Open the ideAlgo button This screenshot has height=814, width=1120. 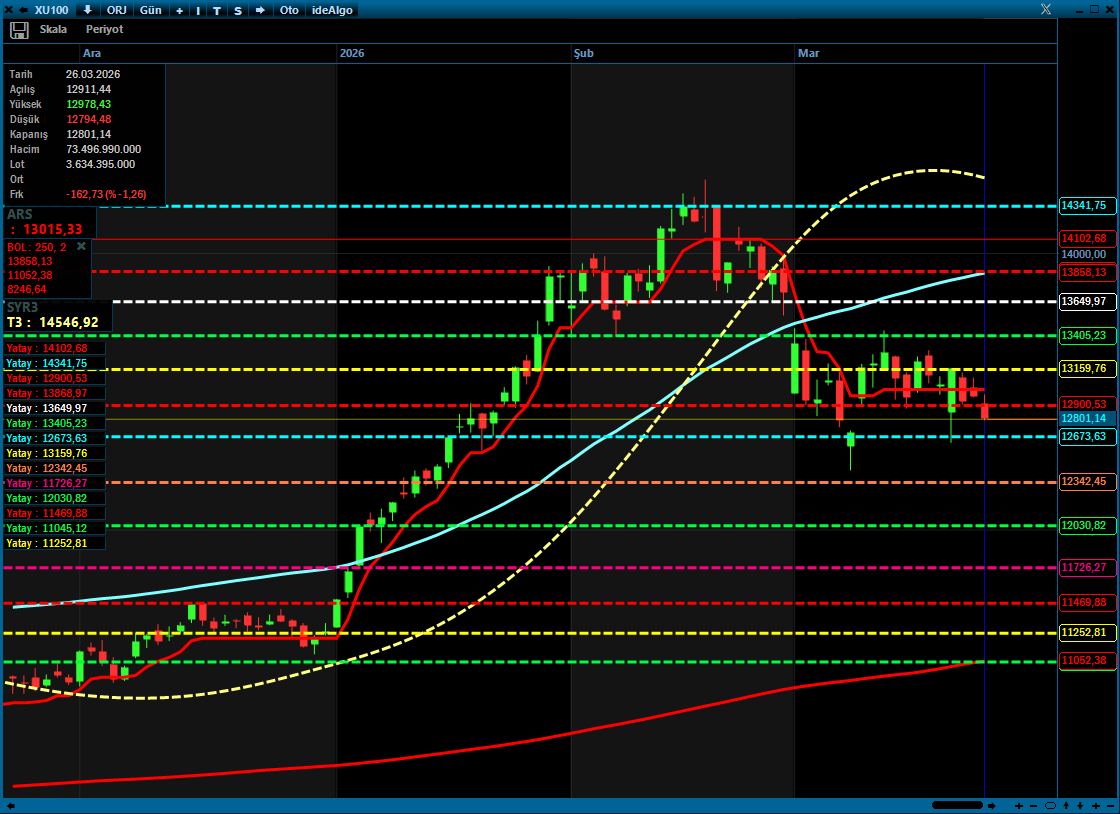[x=332, y=10]
